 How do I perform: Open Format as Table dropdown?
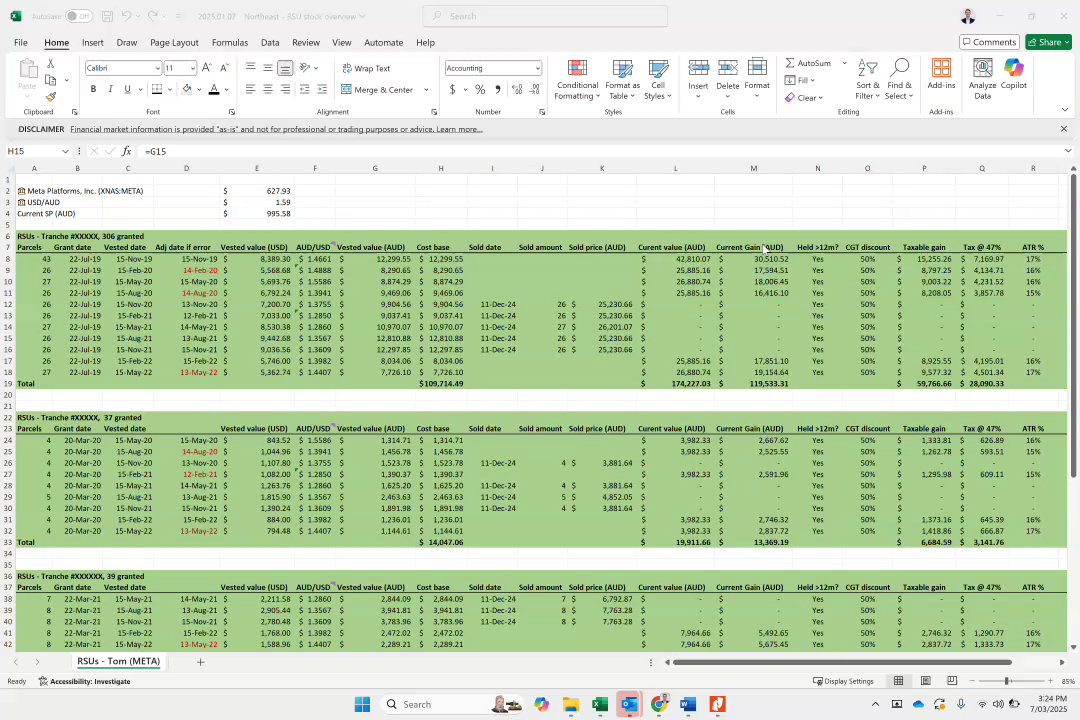pos(623,79)
